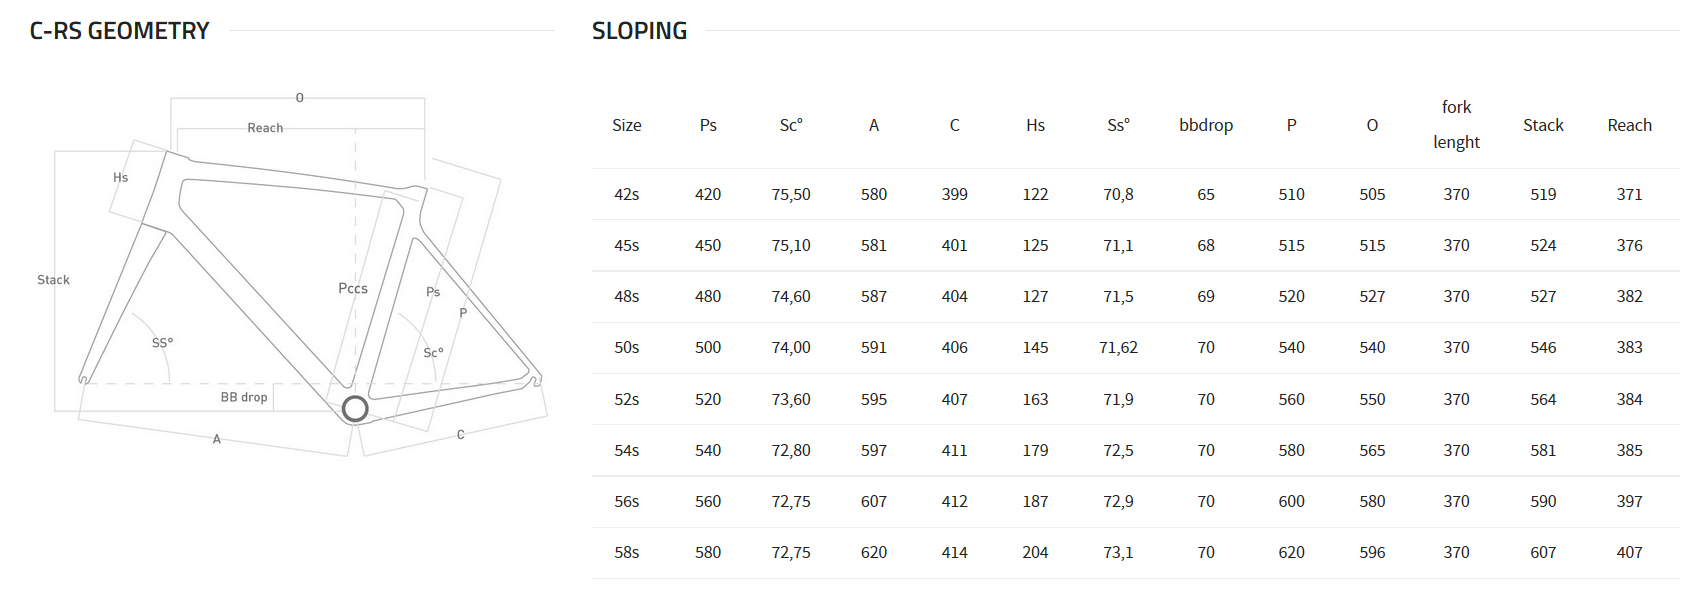Select the 58s size row

(1136, 552)
